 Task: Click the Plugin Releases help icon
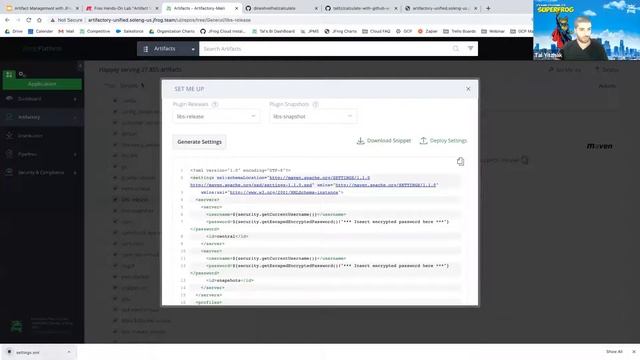[215, 104]
